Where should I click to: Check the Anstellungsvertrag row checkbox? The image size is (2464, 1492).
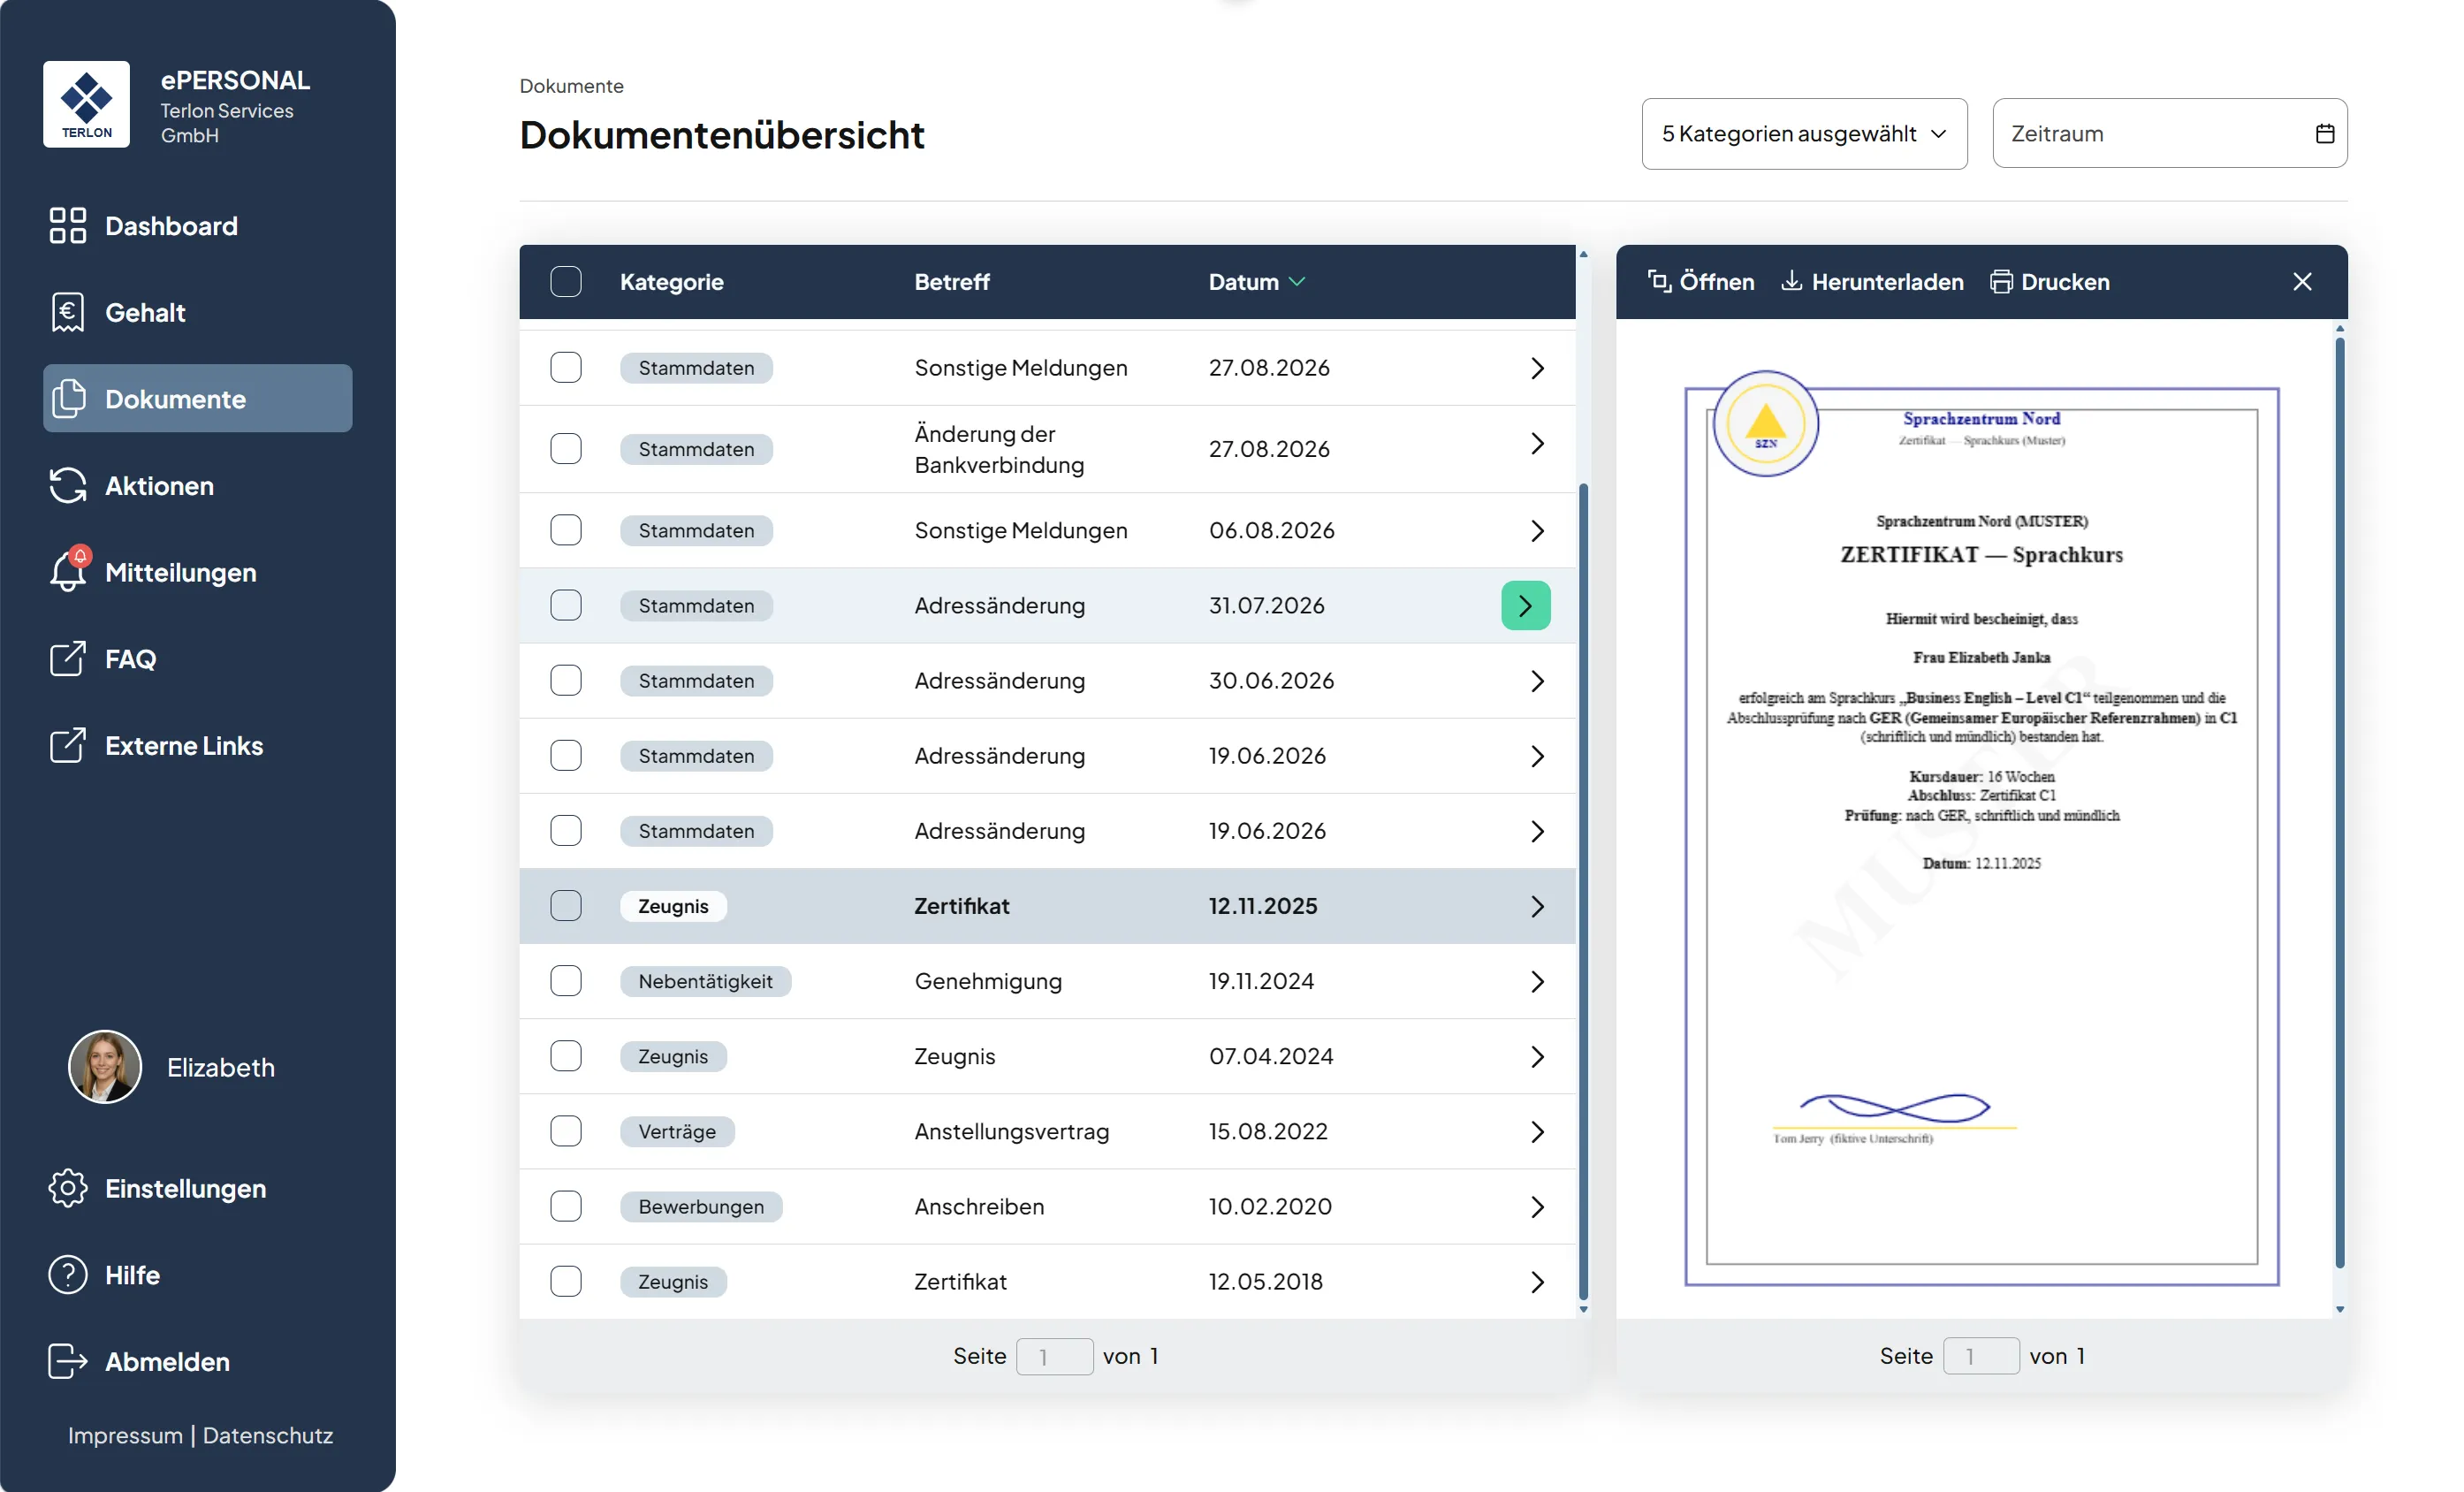(x=566, y=1131)
